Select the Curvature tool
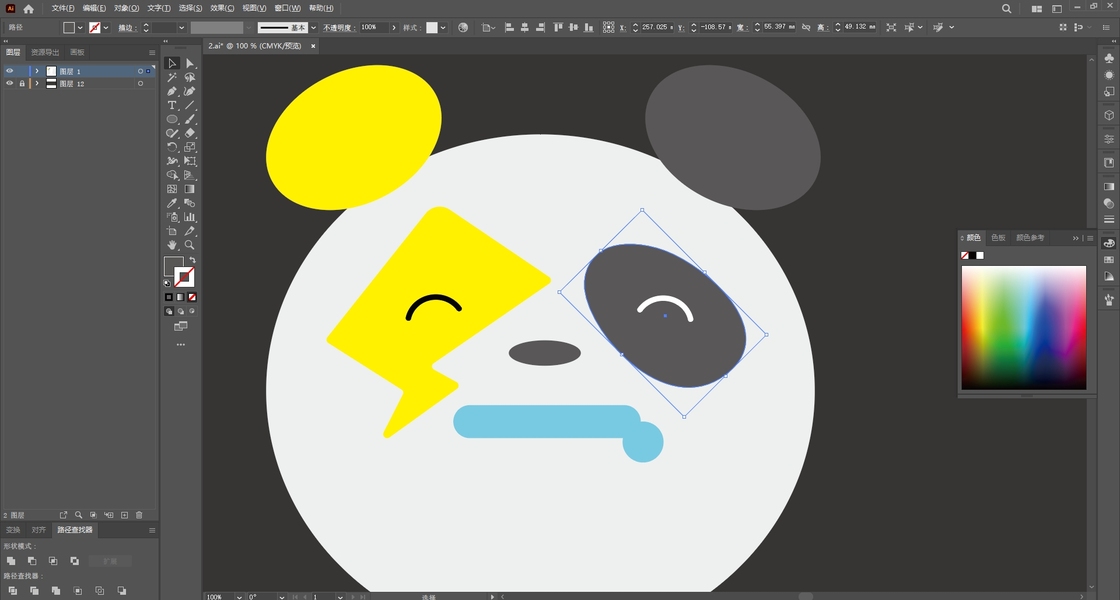 click(x=189, y=91)
